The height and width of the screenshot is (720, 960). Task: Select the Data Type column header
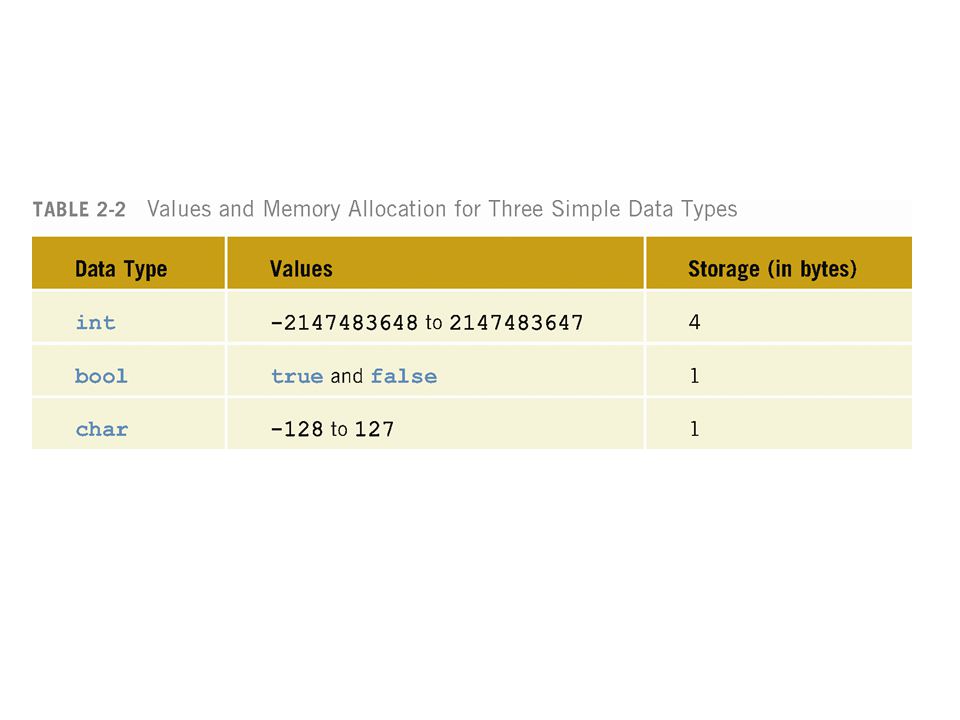point(121,269)
